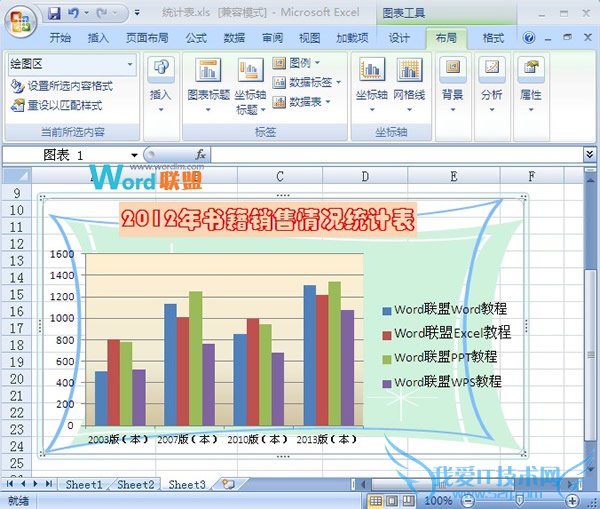Viewport: 600px width, 509px height.
Task: Click 设置所选内容格式
Action: 62,86
